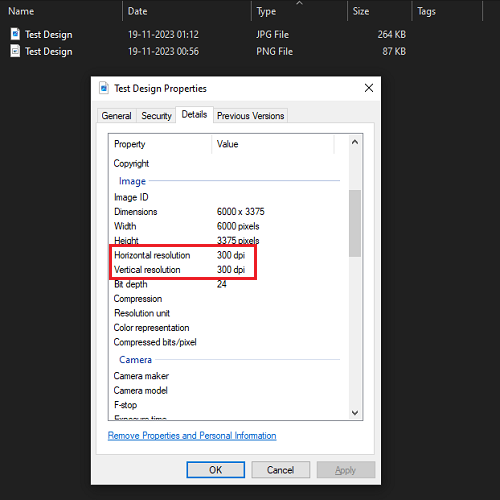Open Remove Properties and Personal Information link
The width and height of the screenshot is (500, 500).
192,435
